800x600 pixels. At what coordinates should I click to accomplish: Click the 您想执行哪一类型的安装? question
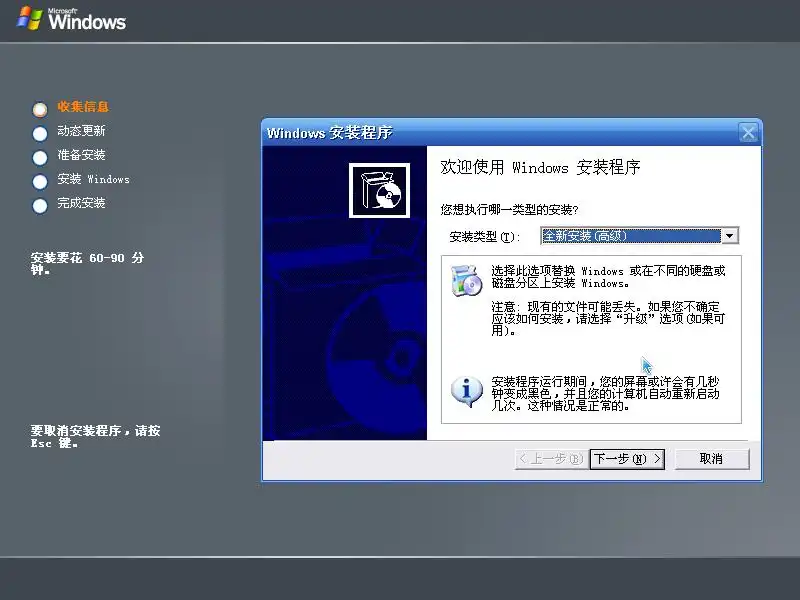(x=509, y=210)
